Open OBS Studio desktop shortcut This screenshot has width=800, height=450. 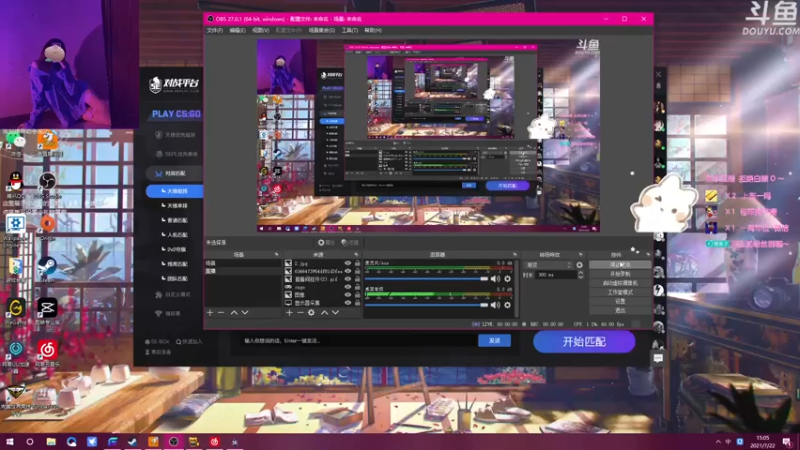(47, 185)
